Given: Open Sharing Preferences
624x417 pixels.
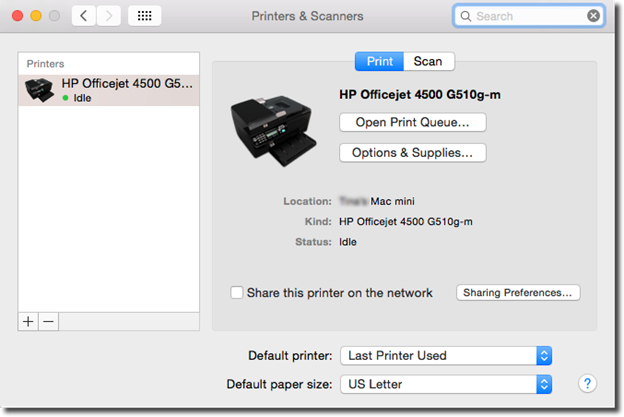Looking at the screenshot, I should coord(518,292).
